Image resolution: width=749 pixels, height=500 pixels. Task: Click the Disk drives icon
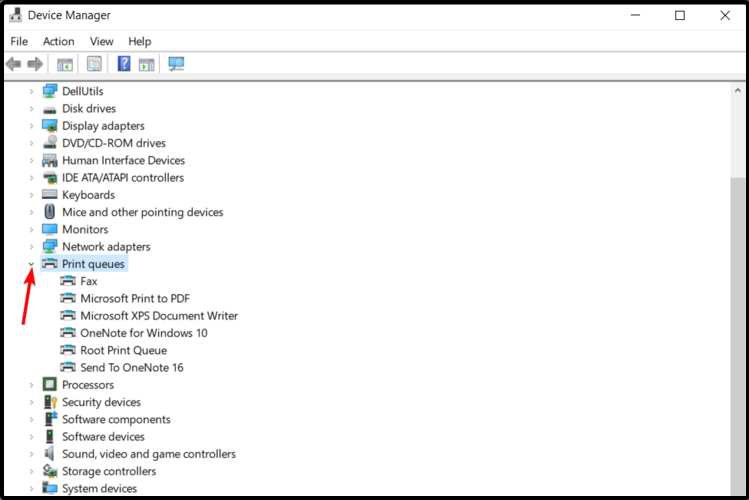(50, 109)
